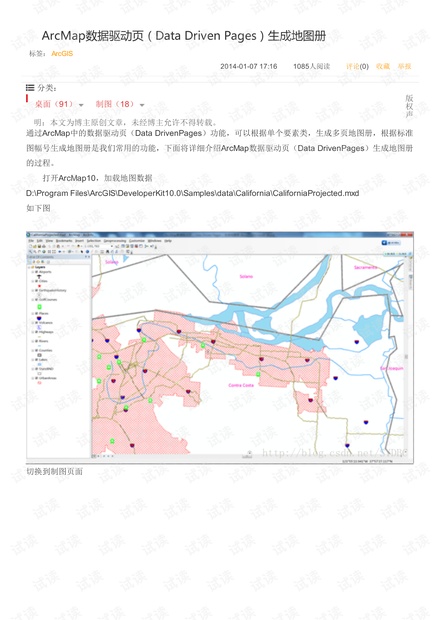Click the Save document icon
The image size is (440, 620).
[x=39, y=246]
